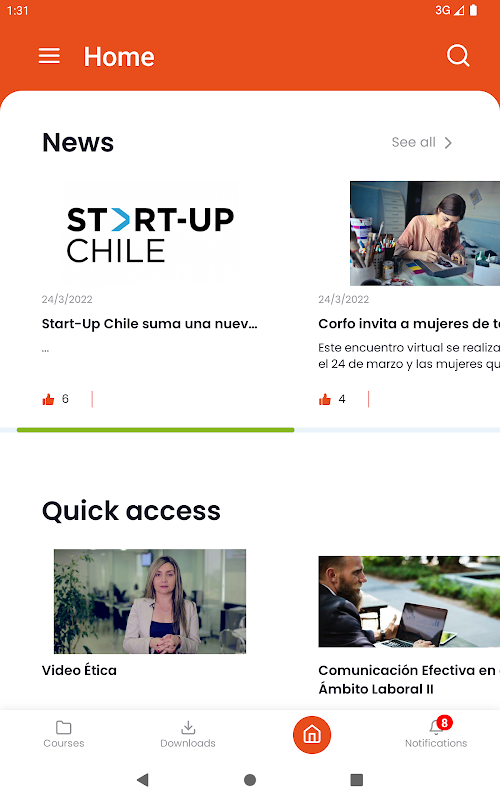This screenshot has height=800, width=500.
Task: Open the Courses folder tab
Action: click(64, 734)
